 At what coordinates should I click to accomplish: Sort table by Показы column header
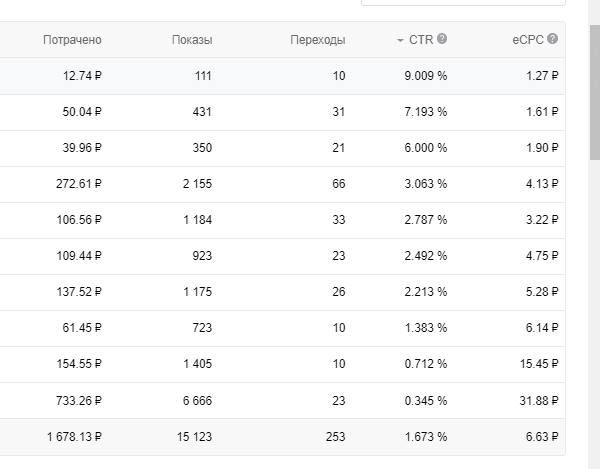point(192,40)
